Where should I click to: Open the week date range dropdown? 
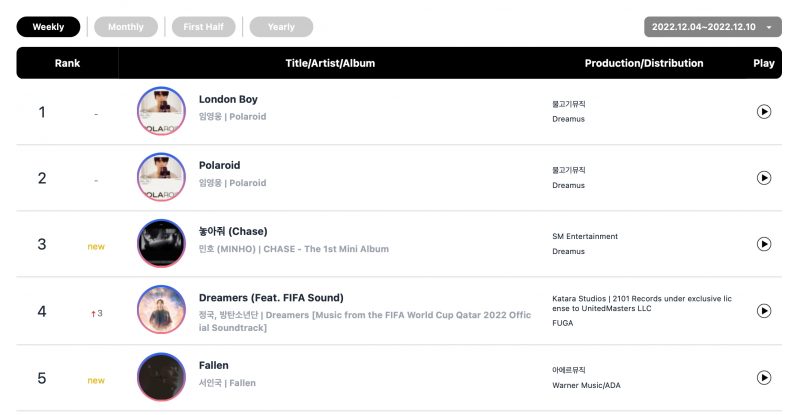(x=713, y=27)
